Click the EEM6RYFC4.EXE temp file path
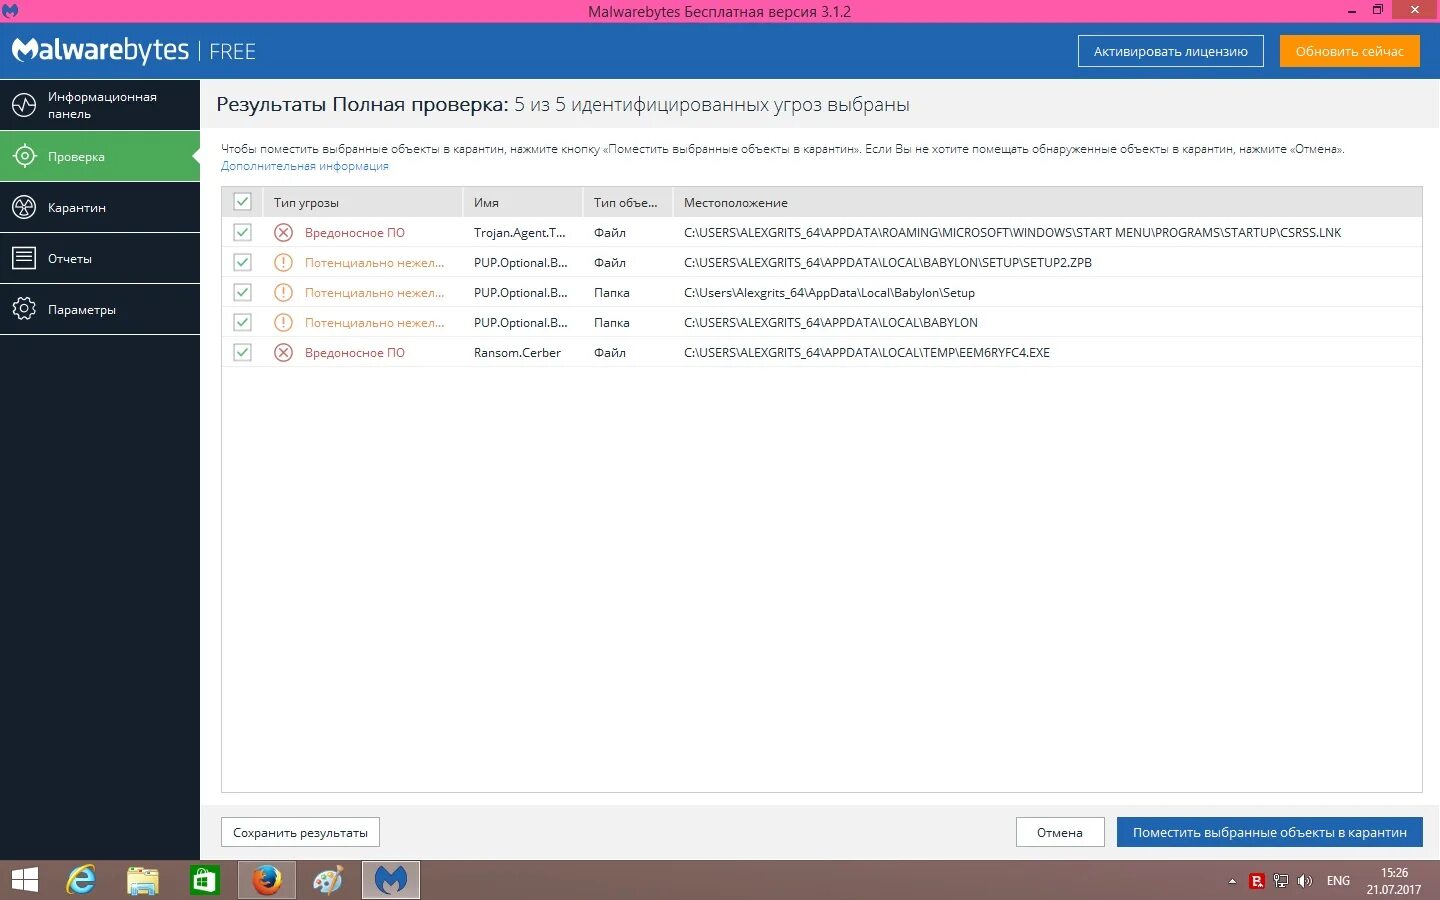This screenshot has height=900, width=1440. click(x=867, y=352)
